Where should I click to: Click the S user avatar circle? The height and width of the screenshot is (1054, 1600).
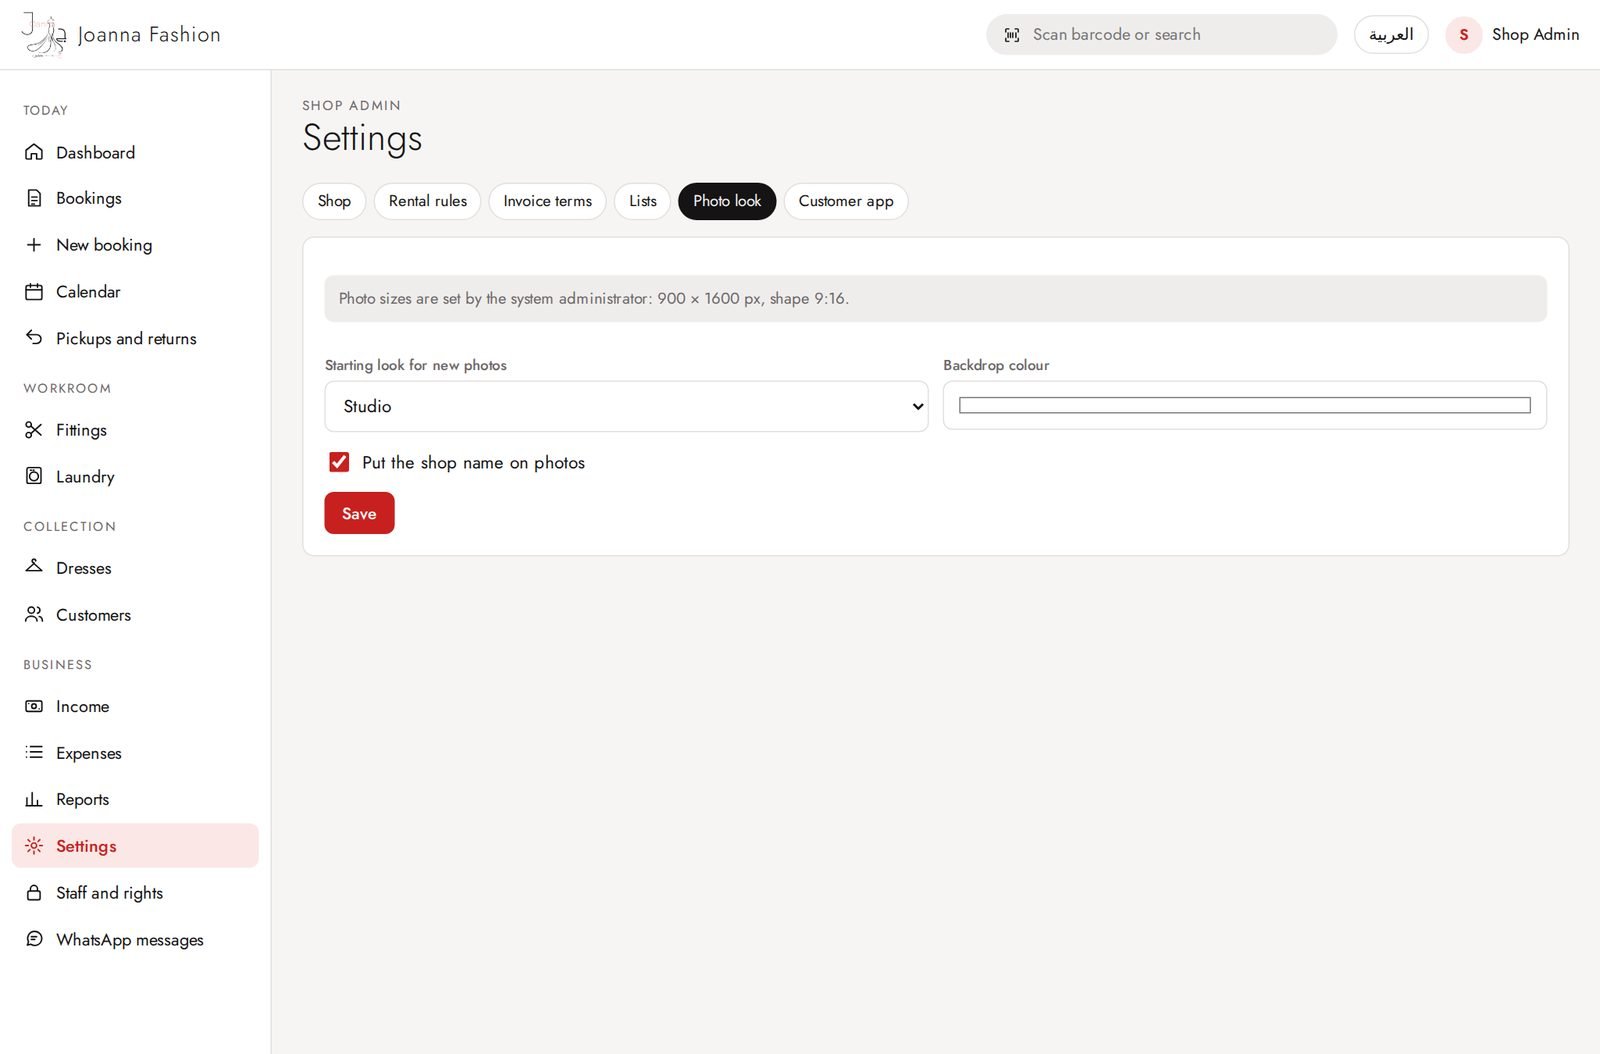click(1464, 35)
